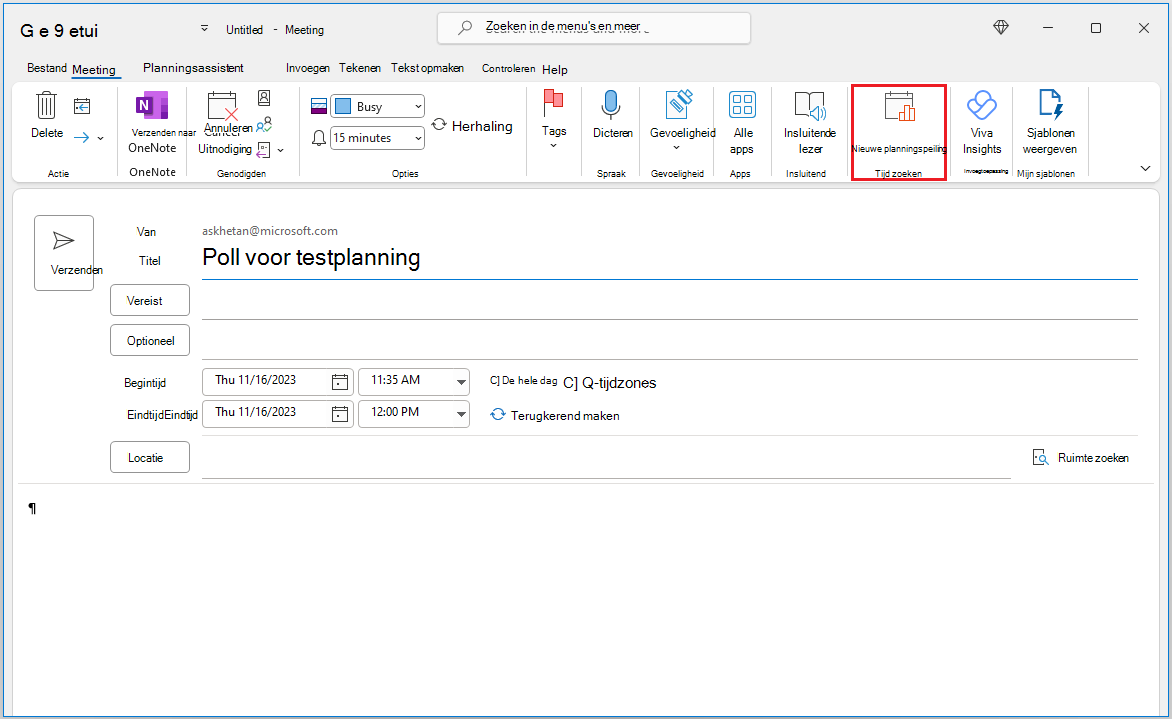Click the check names people icon

(x=264, y=125)
